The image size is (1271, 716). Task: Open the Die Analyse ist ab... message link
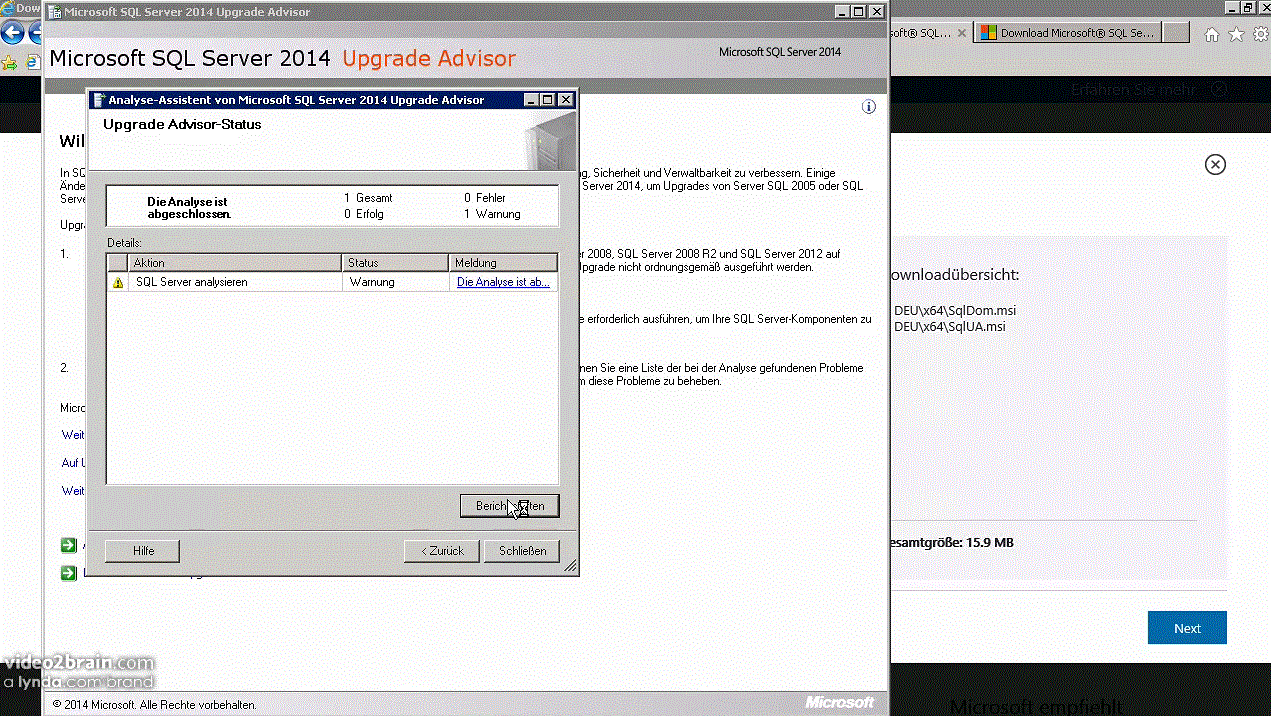(503, 283)
